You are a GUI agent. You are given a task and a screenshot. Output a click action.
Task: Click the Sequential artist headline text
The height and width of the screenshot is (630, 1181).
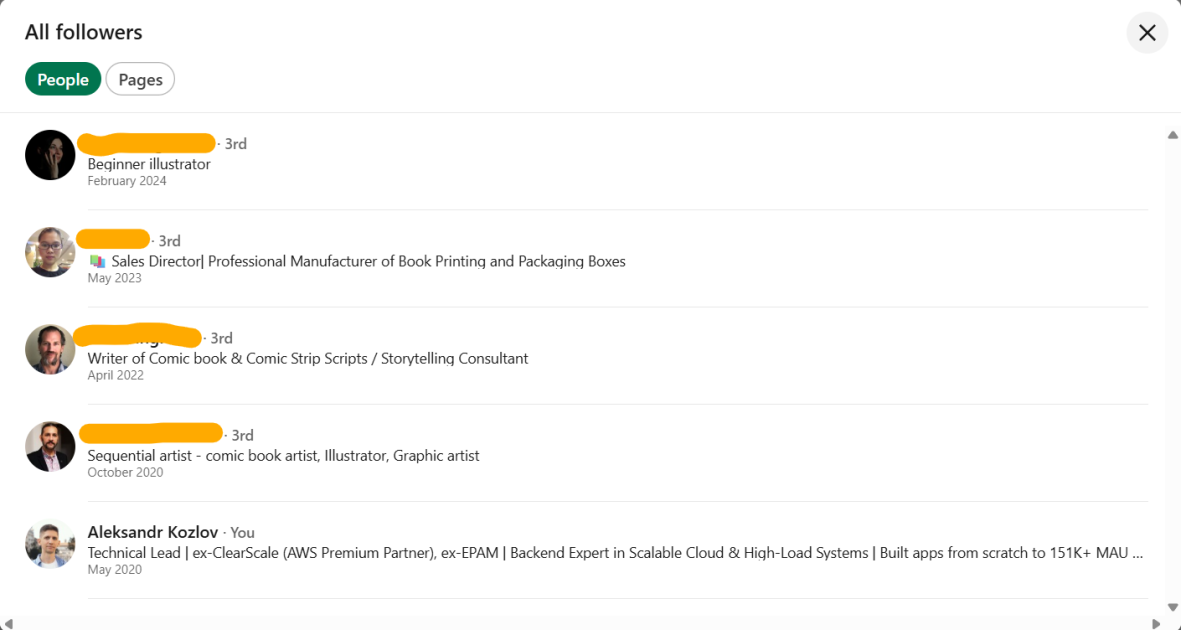click(283, 456)
